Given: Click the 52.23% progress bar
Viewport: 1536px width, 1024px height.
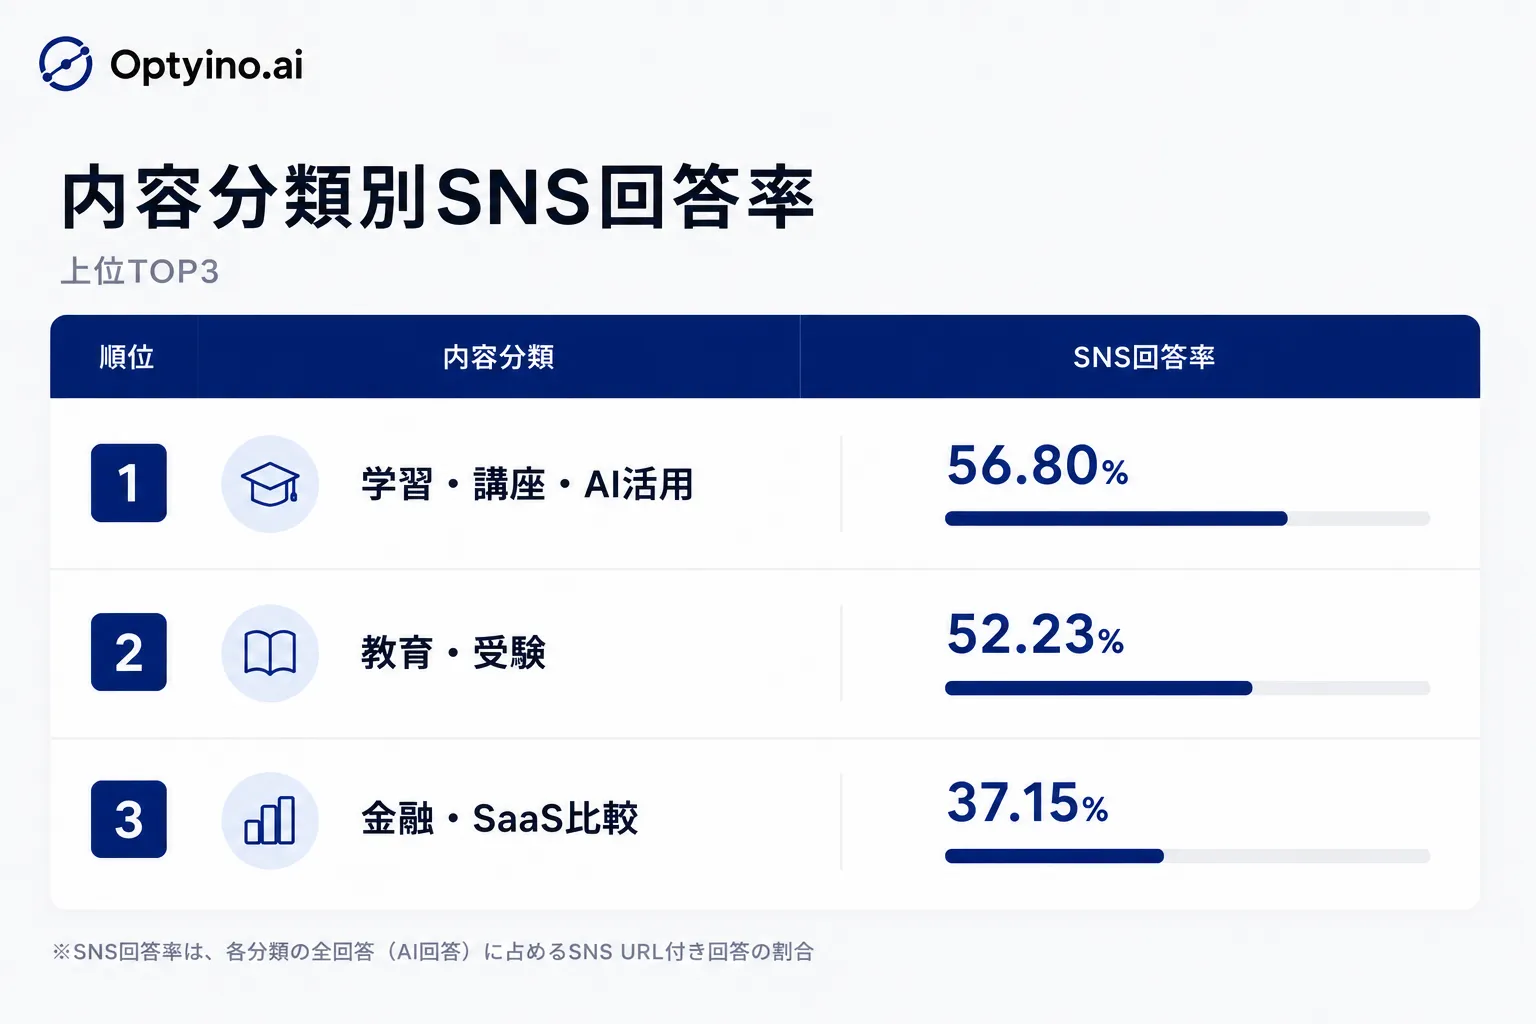Looking at the screenshot, I should [1187, 688].
